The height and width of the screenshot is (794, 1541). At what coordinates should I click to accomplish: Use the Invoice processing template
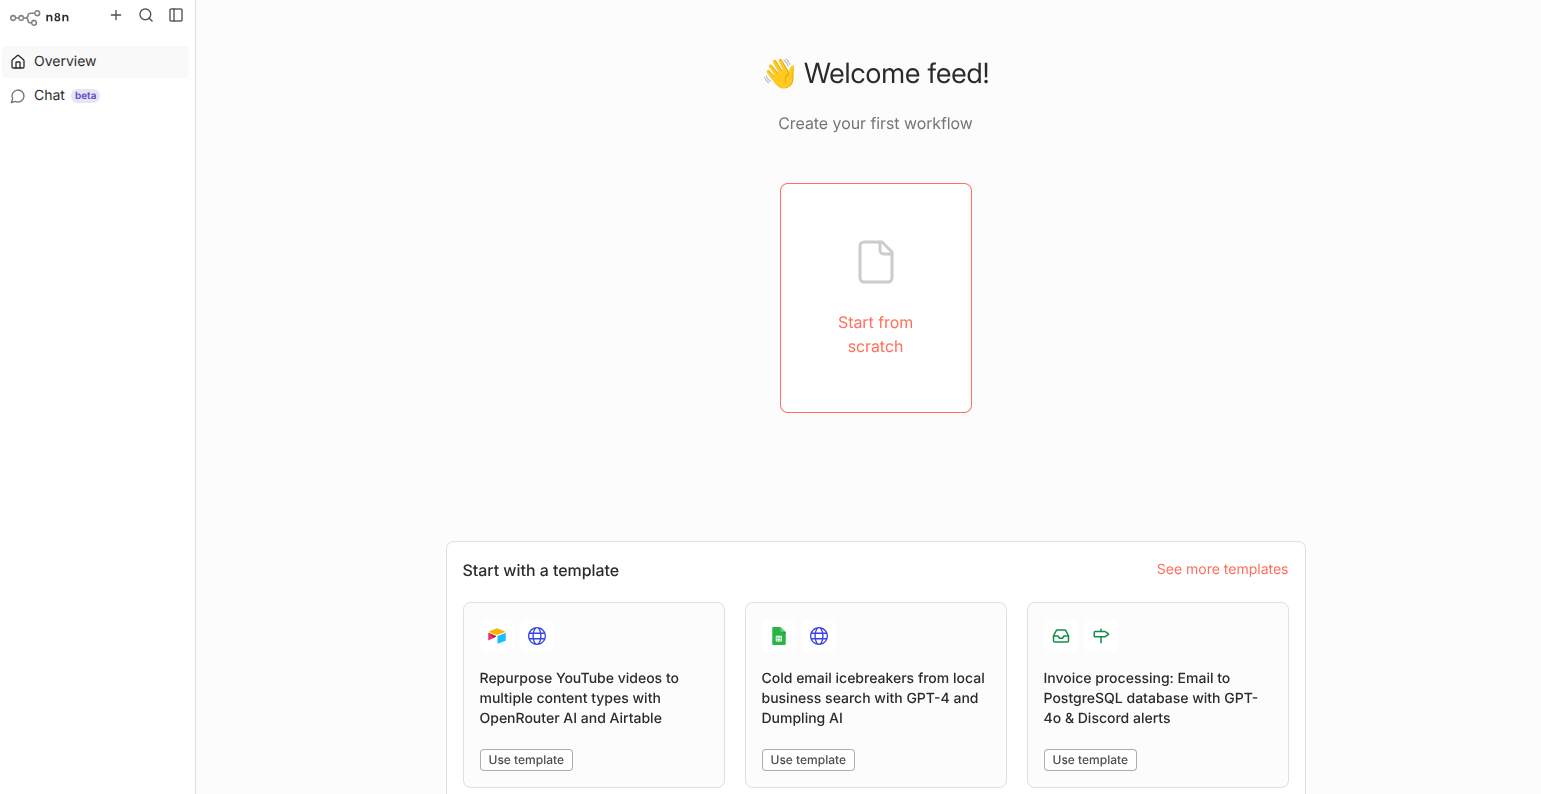[1090, 760]
